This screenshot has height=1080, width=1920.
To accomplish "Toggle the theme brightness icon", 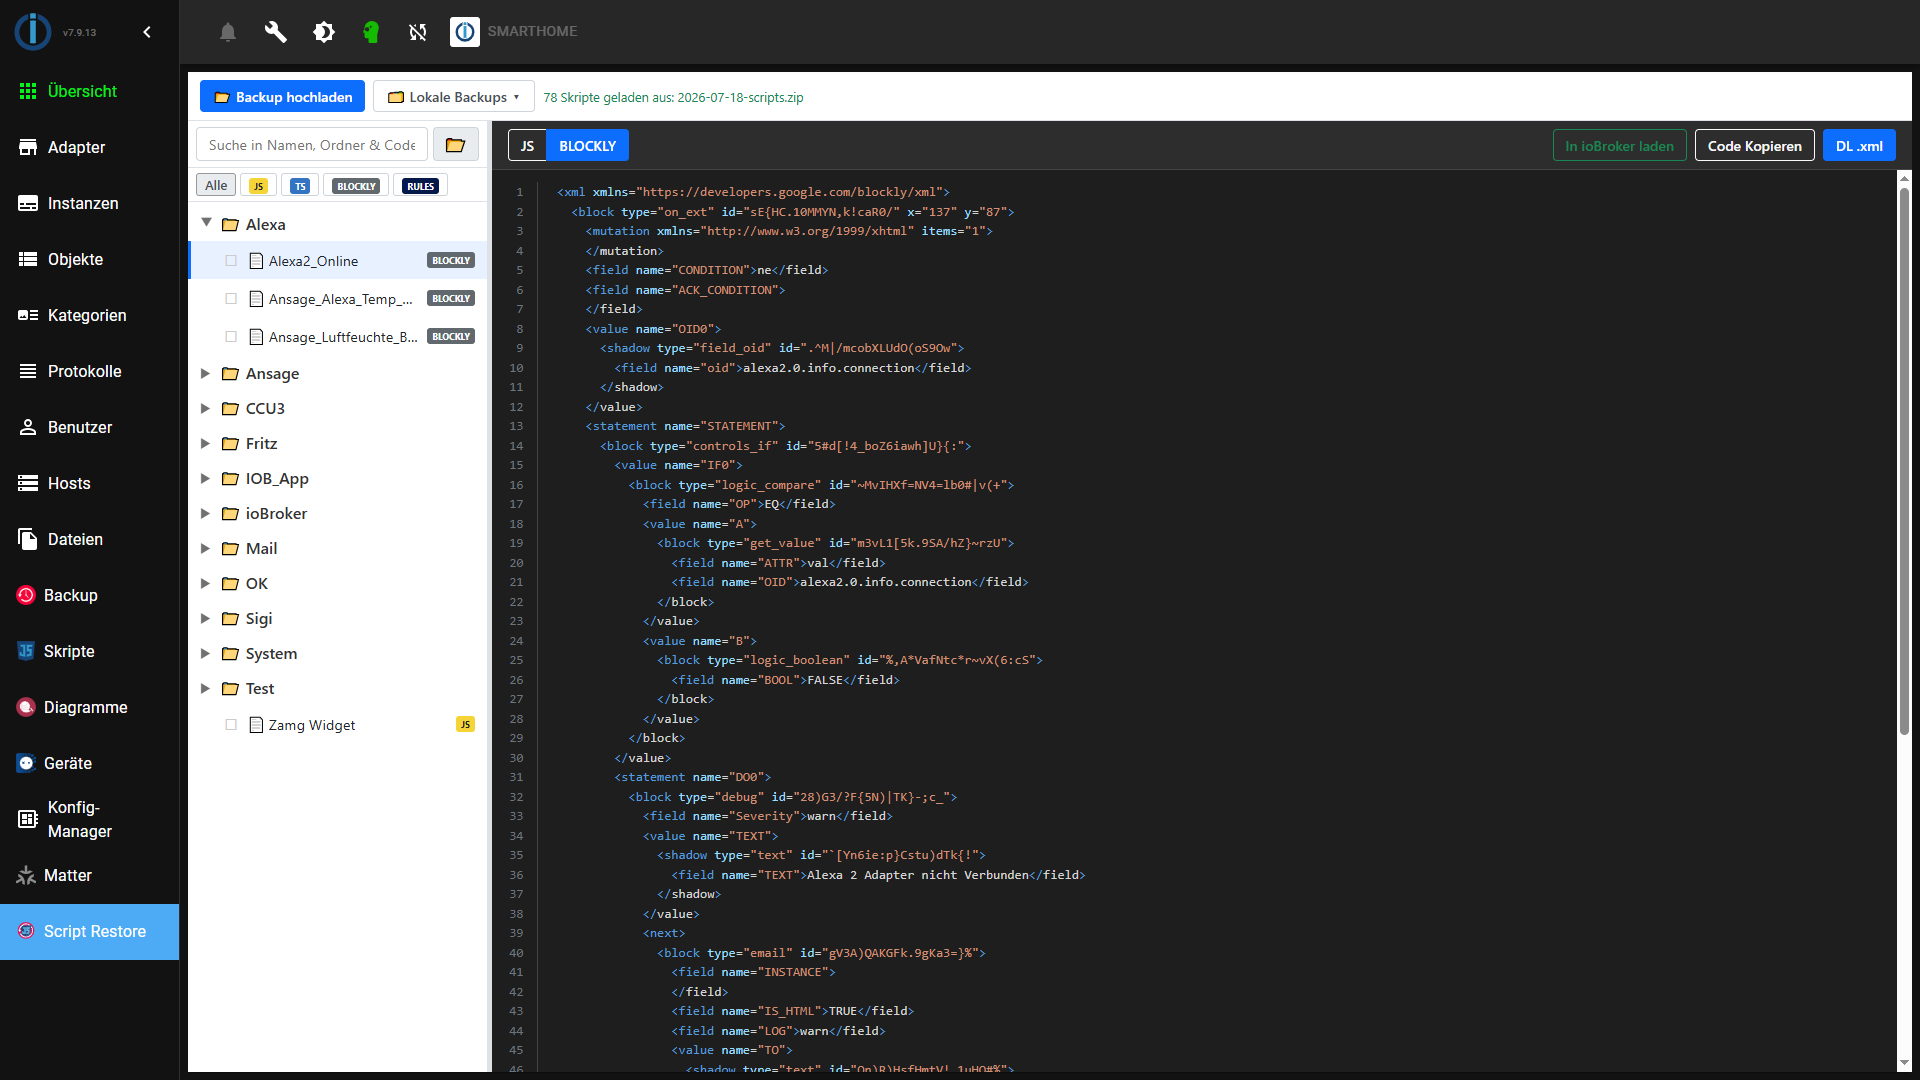I will tap(324, 32).
